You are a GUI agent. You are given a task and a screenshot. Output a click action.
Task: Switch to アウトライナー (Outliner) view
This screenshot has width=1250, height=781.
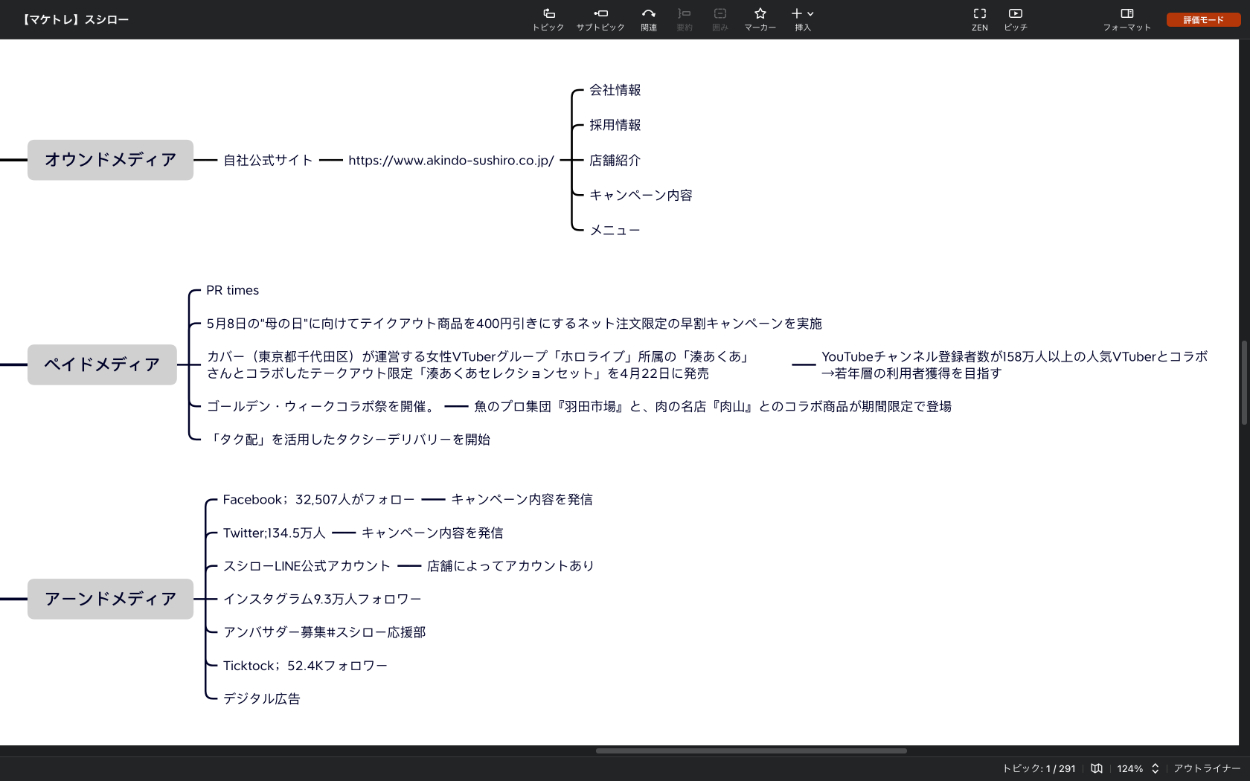tap(1207, 768)
